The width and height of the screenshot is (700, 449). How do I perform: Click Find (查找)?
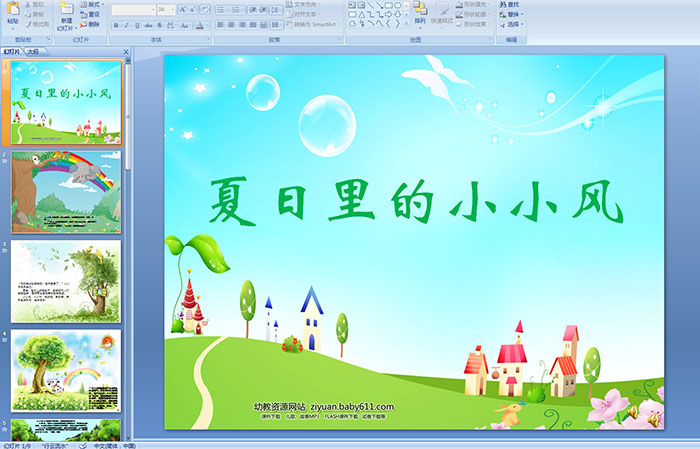pyautogui.click(x=509, y=4)
